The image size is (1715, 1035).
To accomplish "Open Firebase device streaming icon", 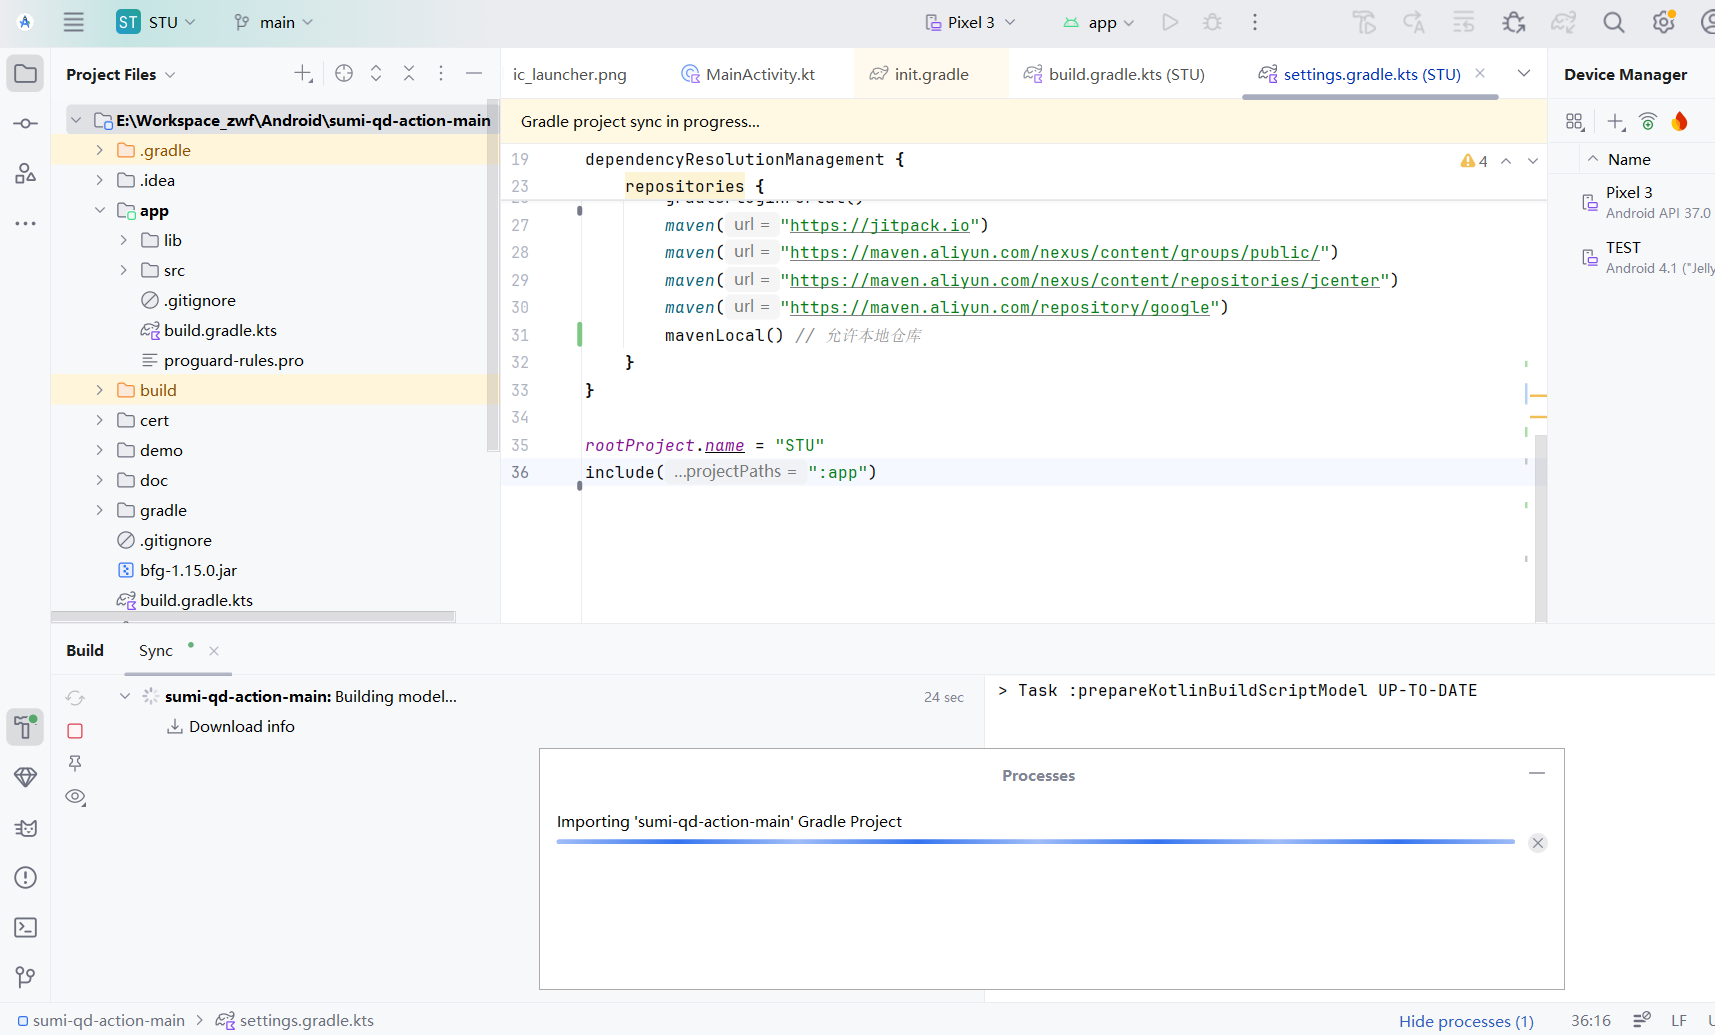I will pyautogui.click(x=1680, y=122).
